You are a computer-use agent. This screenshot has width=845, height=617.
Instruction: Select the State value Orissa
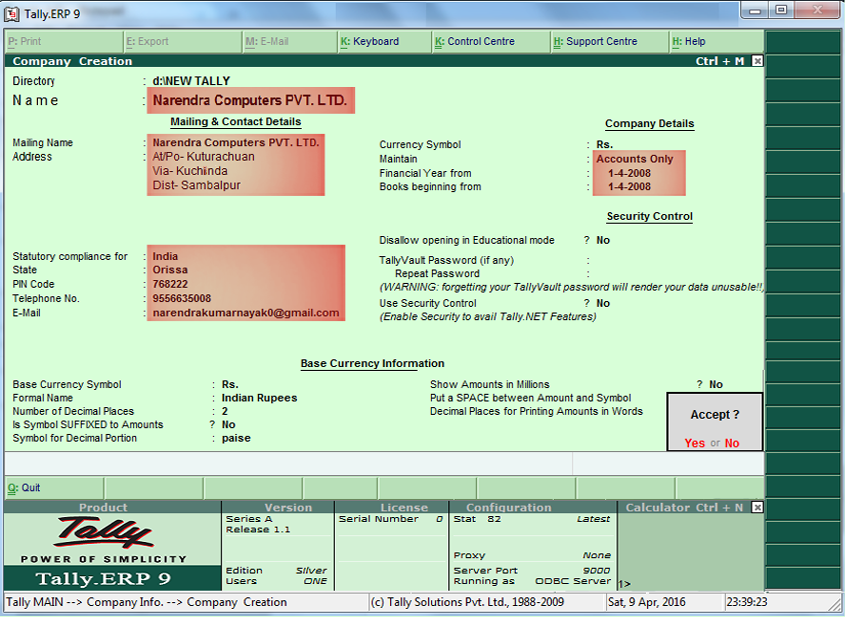(170, 270)
